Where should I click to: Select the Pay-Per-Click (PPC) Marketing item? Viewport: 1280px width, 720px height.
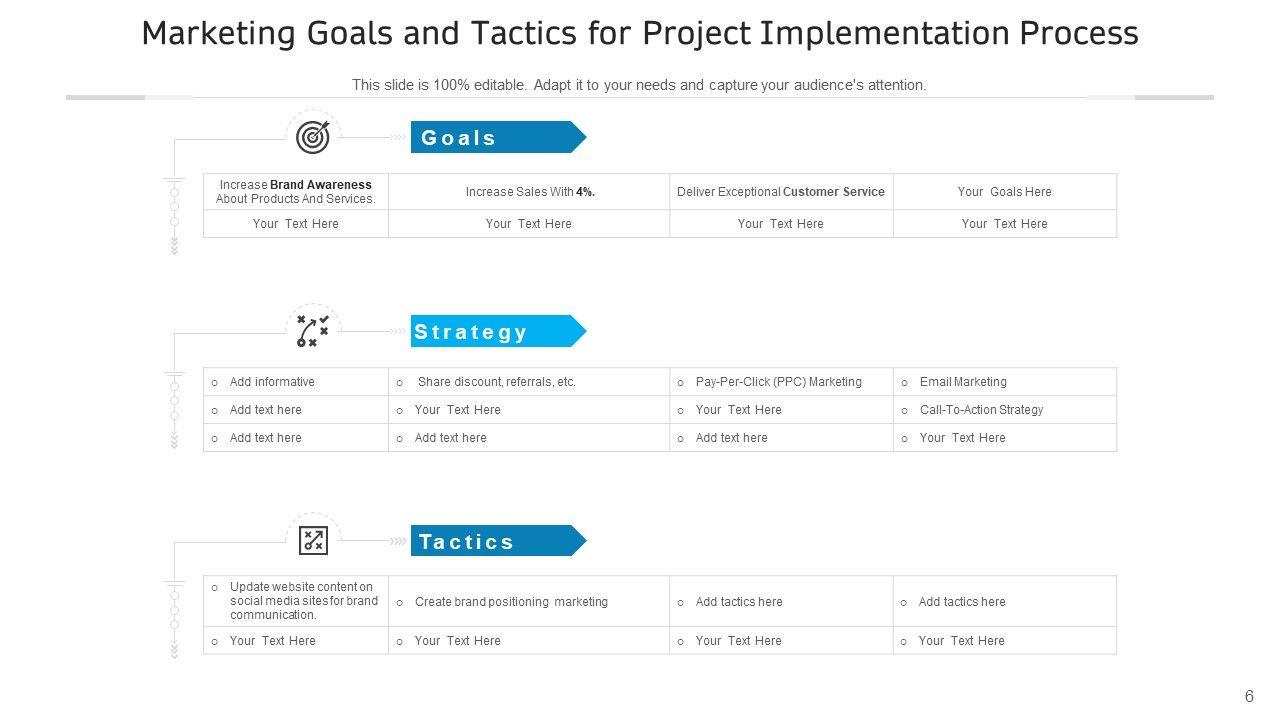click(778, 382)
